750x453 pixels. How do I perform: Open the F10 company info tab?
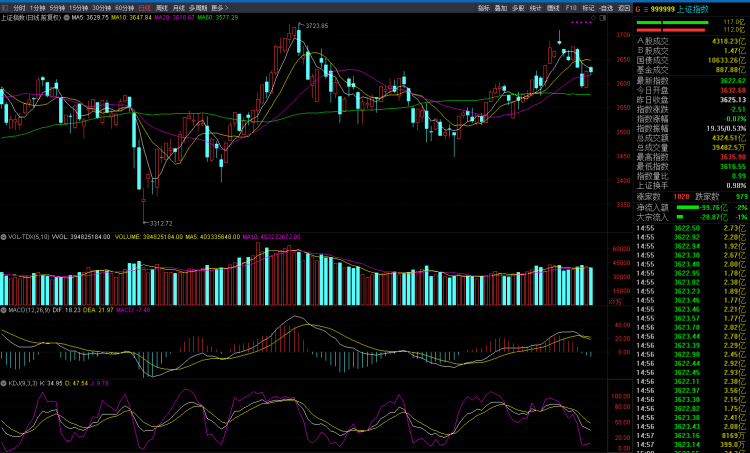click(572, 7)
